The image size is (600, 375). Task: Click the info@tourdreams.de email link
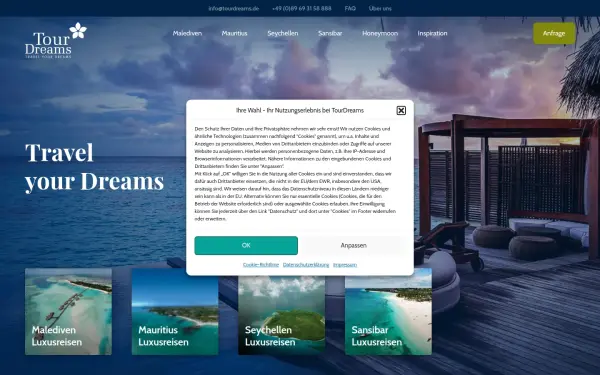click(x=233, y=8)
